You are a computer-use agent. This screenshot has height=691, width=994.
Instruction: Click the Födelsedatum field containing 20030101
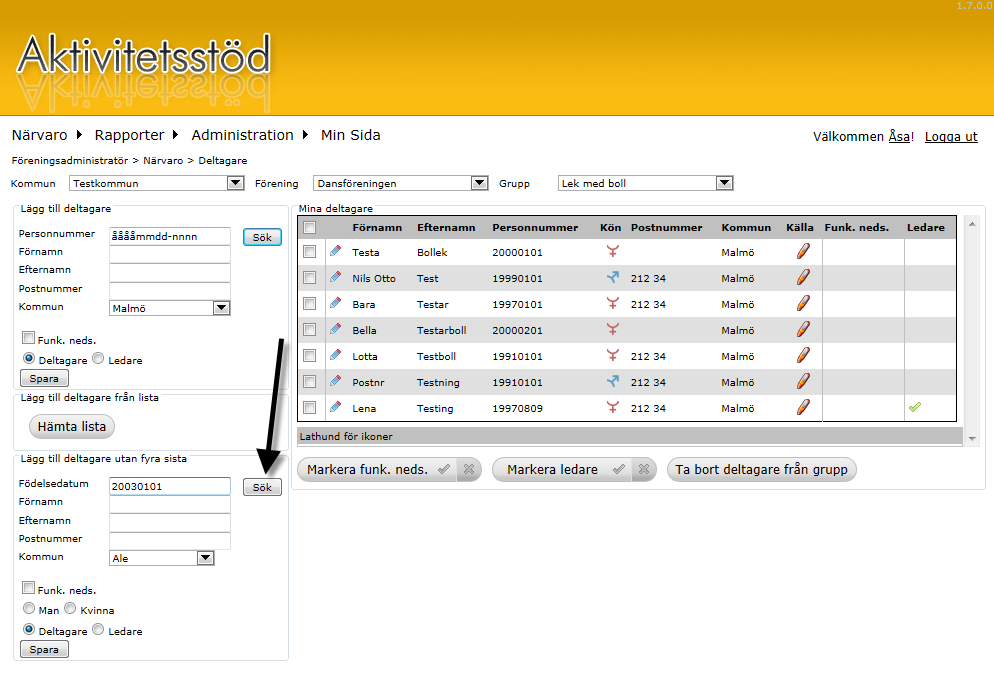click(x=170, y=486)
